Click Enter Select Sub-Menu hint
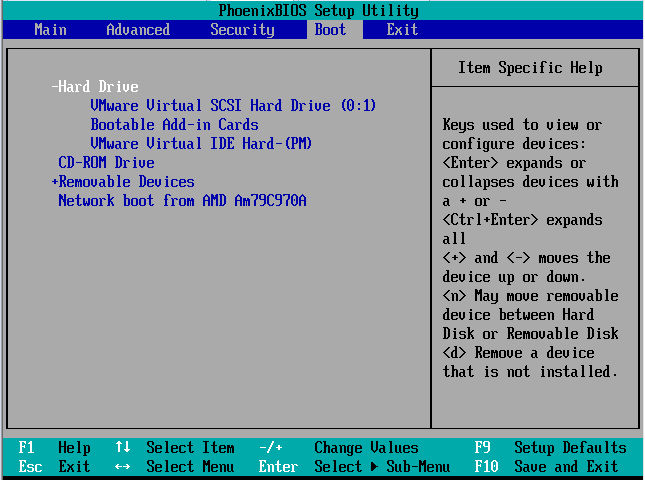 [x=354, y=466]
